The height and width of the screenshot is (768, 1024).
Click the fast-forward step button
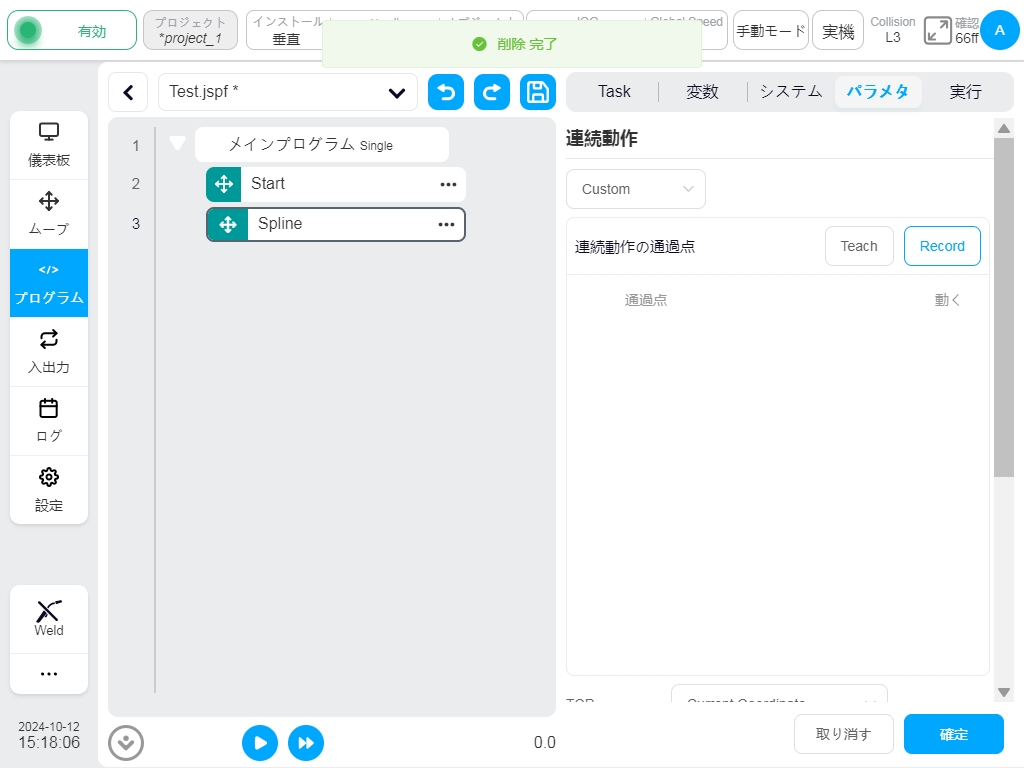pos(306,743)
